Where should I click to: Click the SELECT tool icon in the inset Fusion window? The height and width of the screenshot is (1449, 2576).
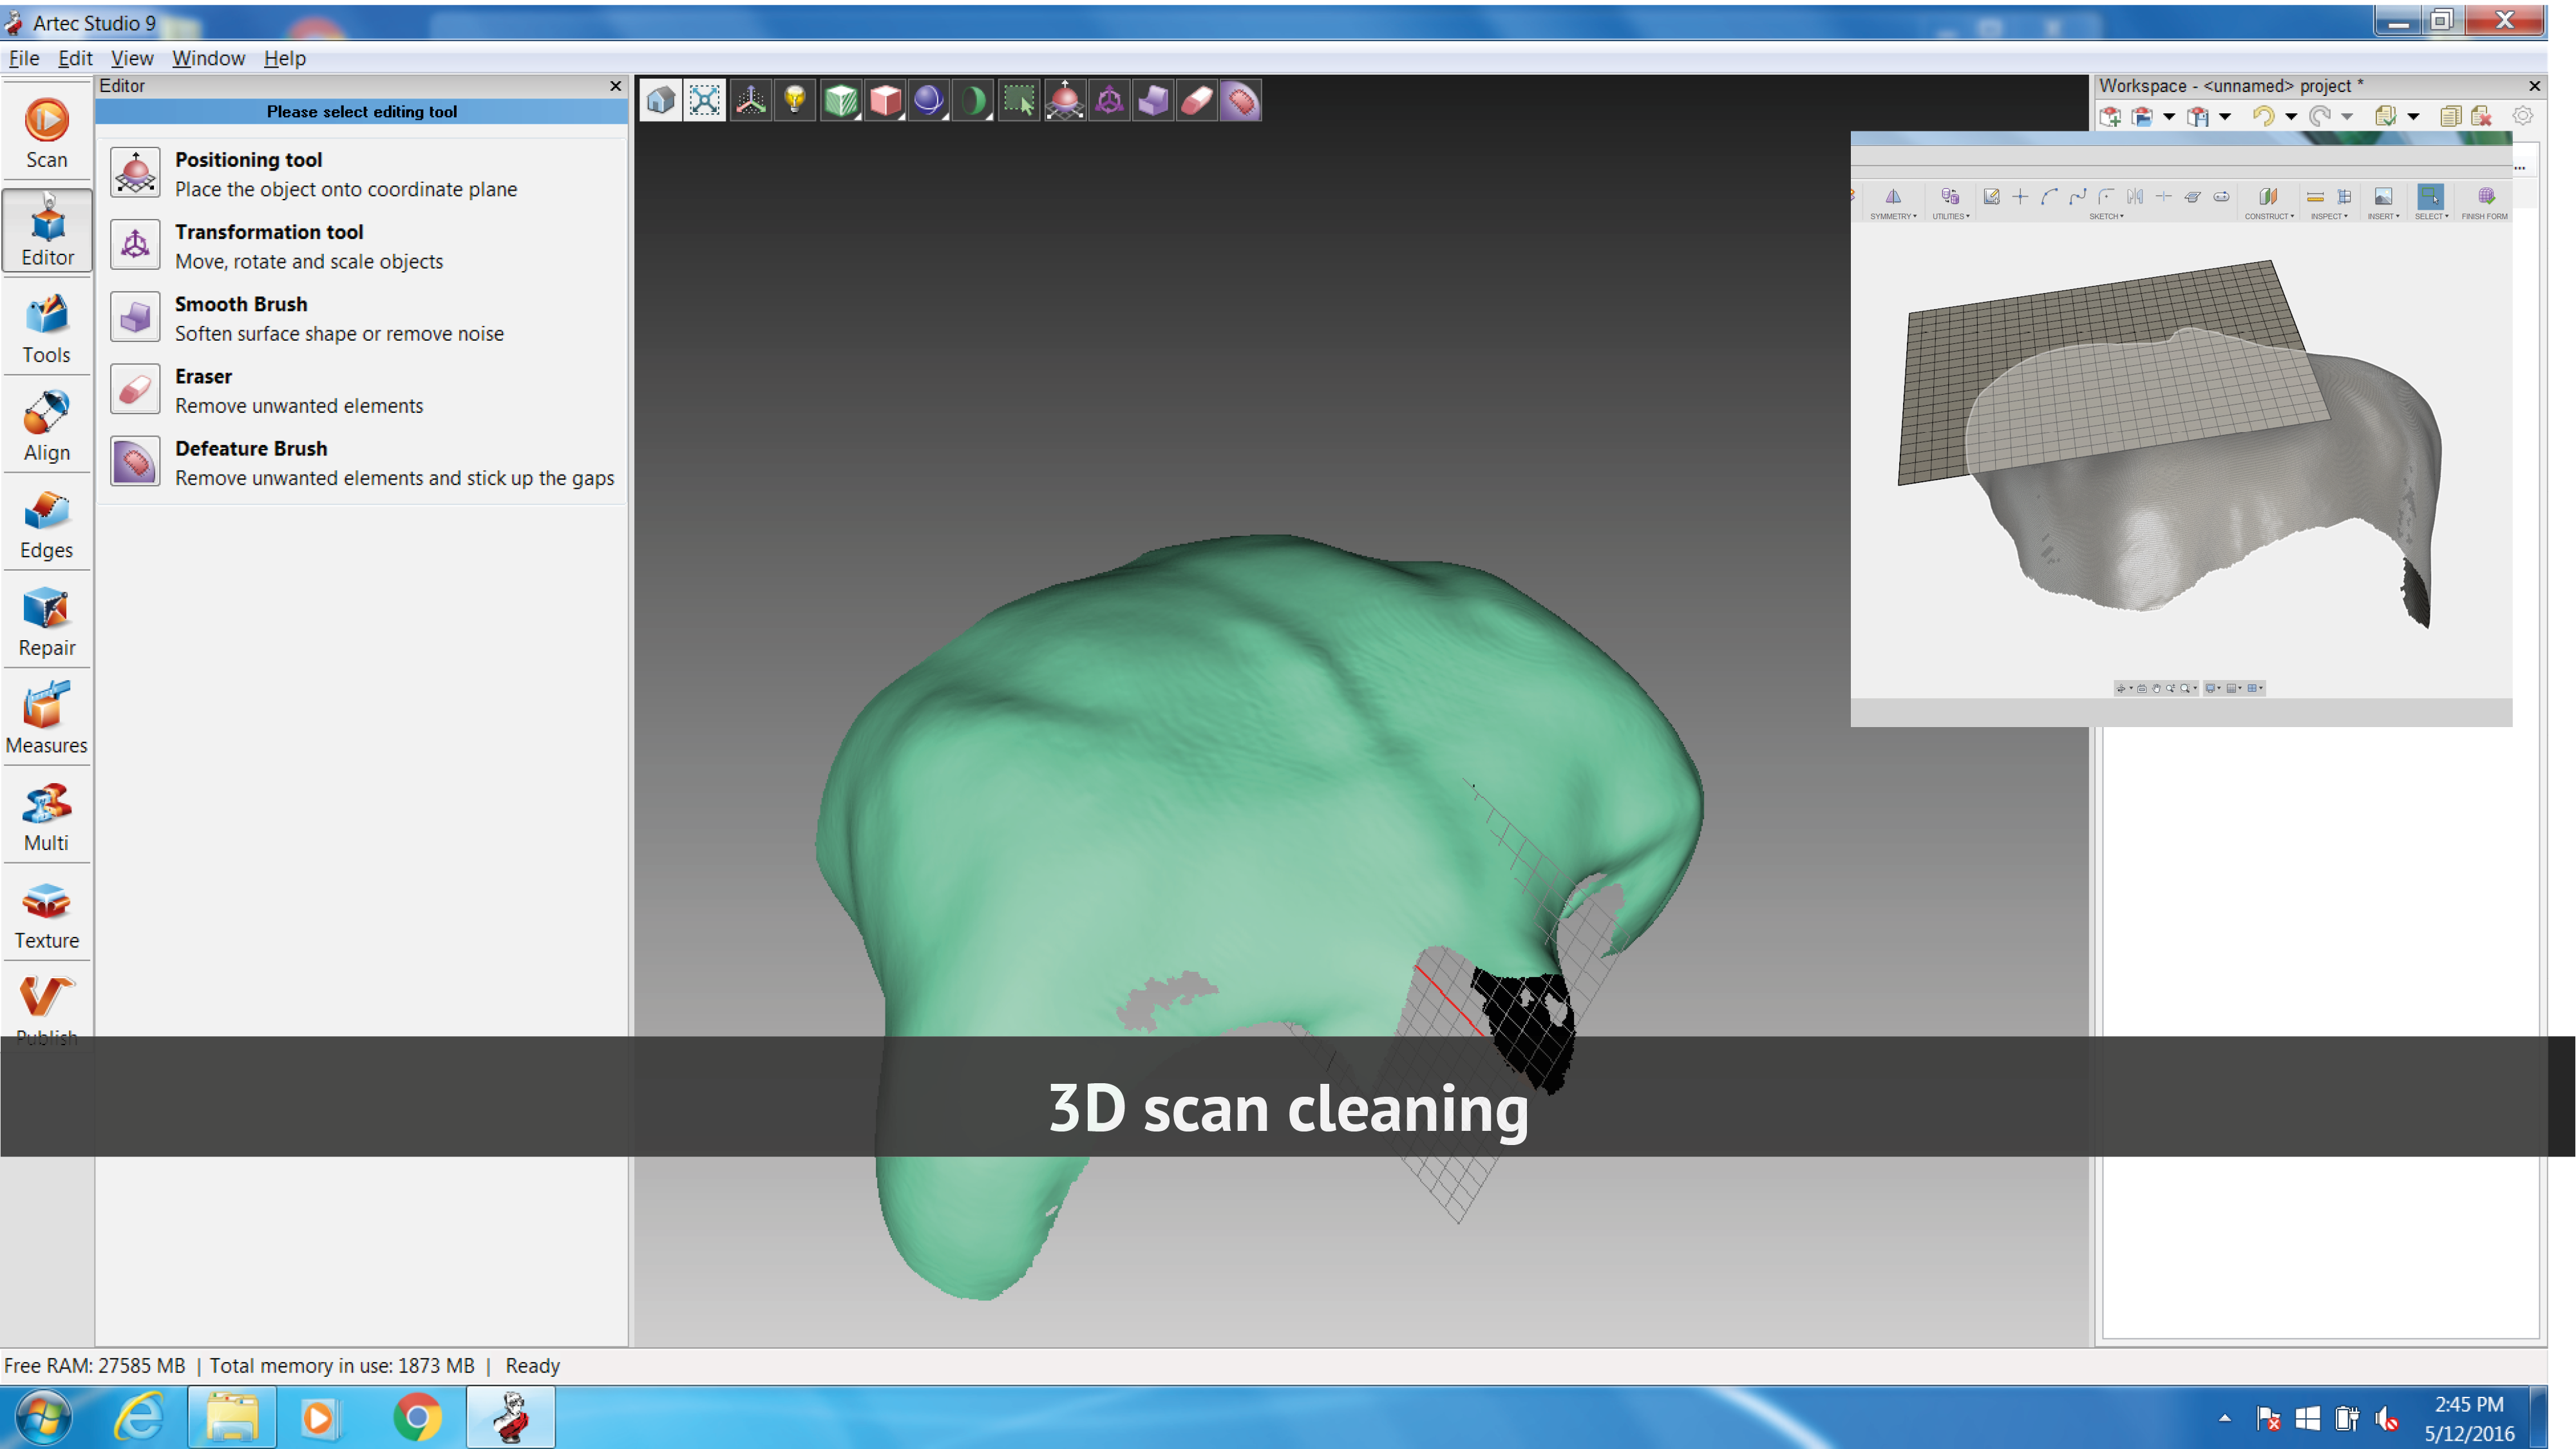click(2431, 197)
